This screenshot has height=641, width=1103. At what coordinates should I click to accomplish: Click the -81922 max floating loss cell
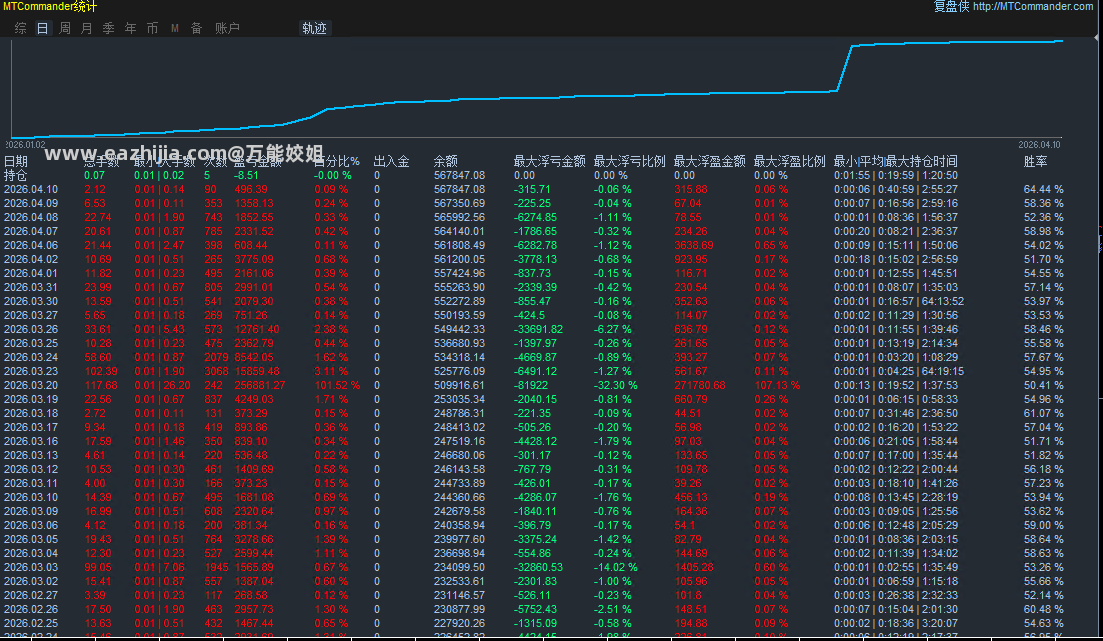pyautogui.click(x=531, y=385)
